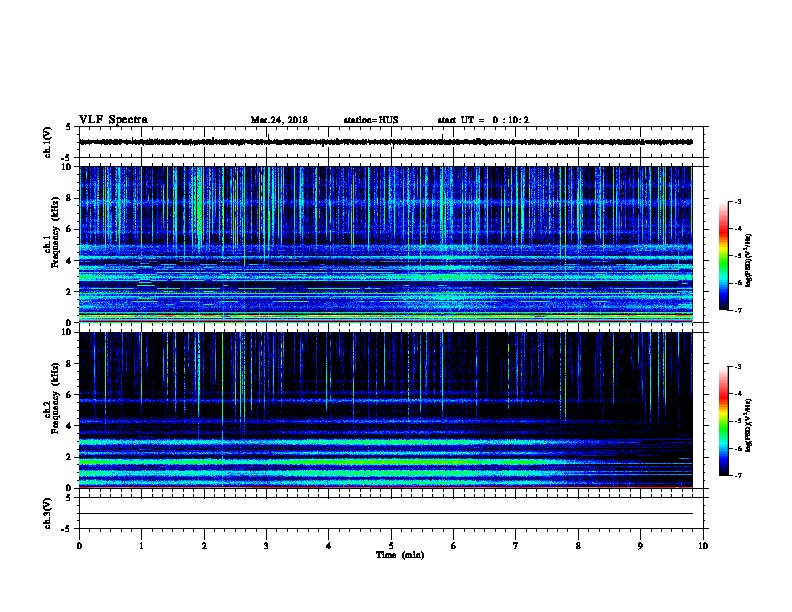Screen dimensions: 792x612
Task: Click the time axis tick label 9
Action: (x=640, y=546)
